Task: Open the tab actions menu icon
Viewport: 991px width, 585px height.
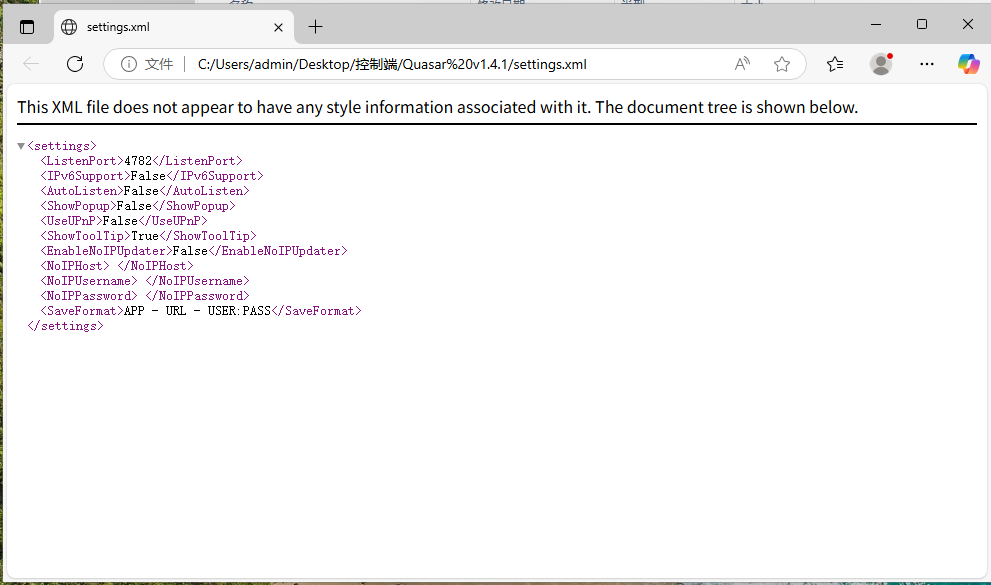Action: coord(27,27)
